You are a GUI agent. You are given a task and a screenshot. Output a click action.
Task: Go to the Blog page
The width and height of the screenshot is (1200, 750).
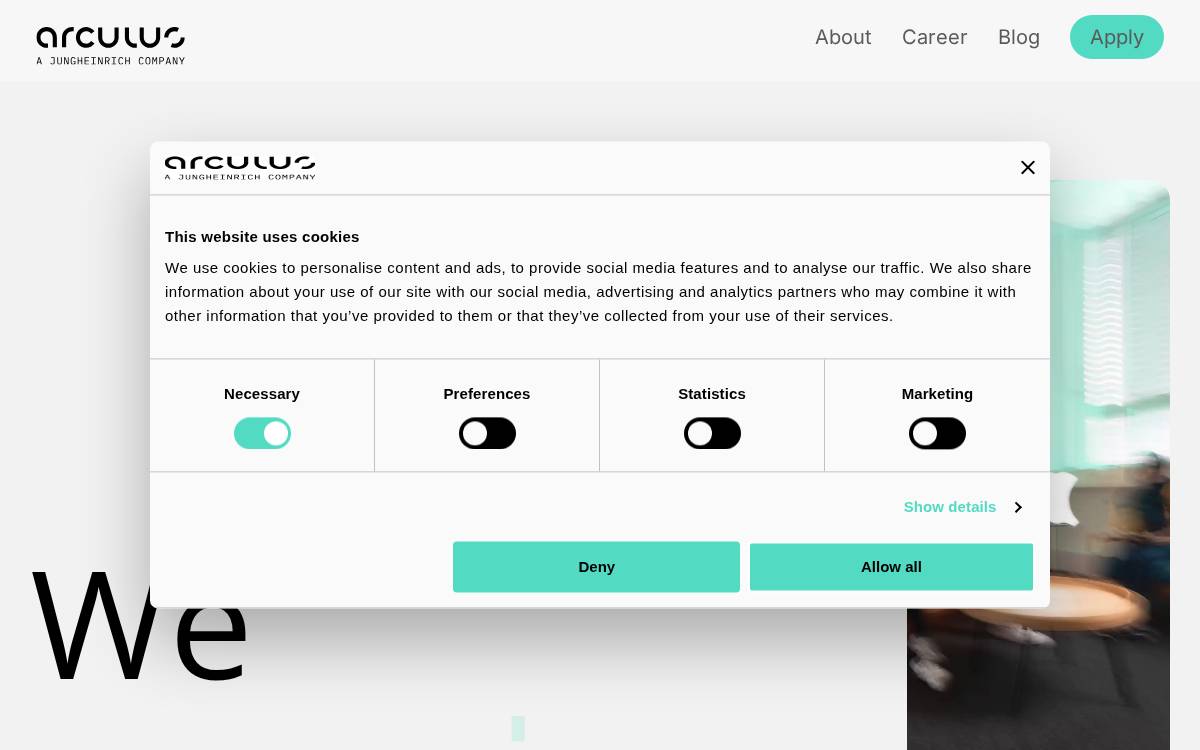click(x=1019, y=37)
